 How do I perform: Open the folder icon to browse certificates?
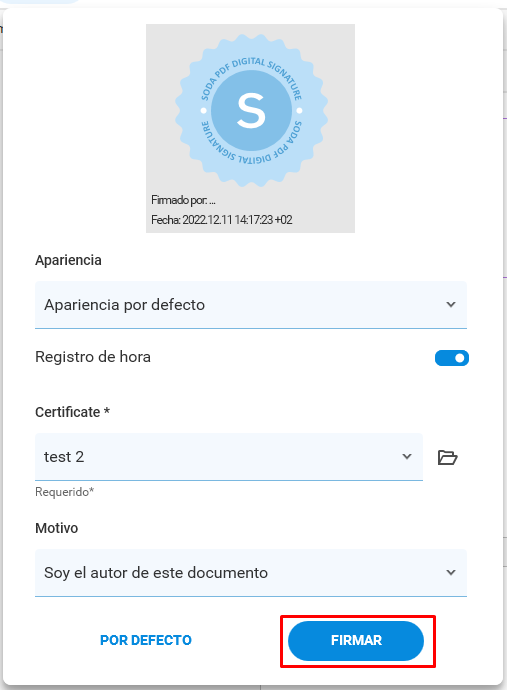(x=448, y=458)
